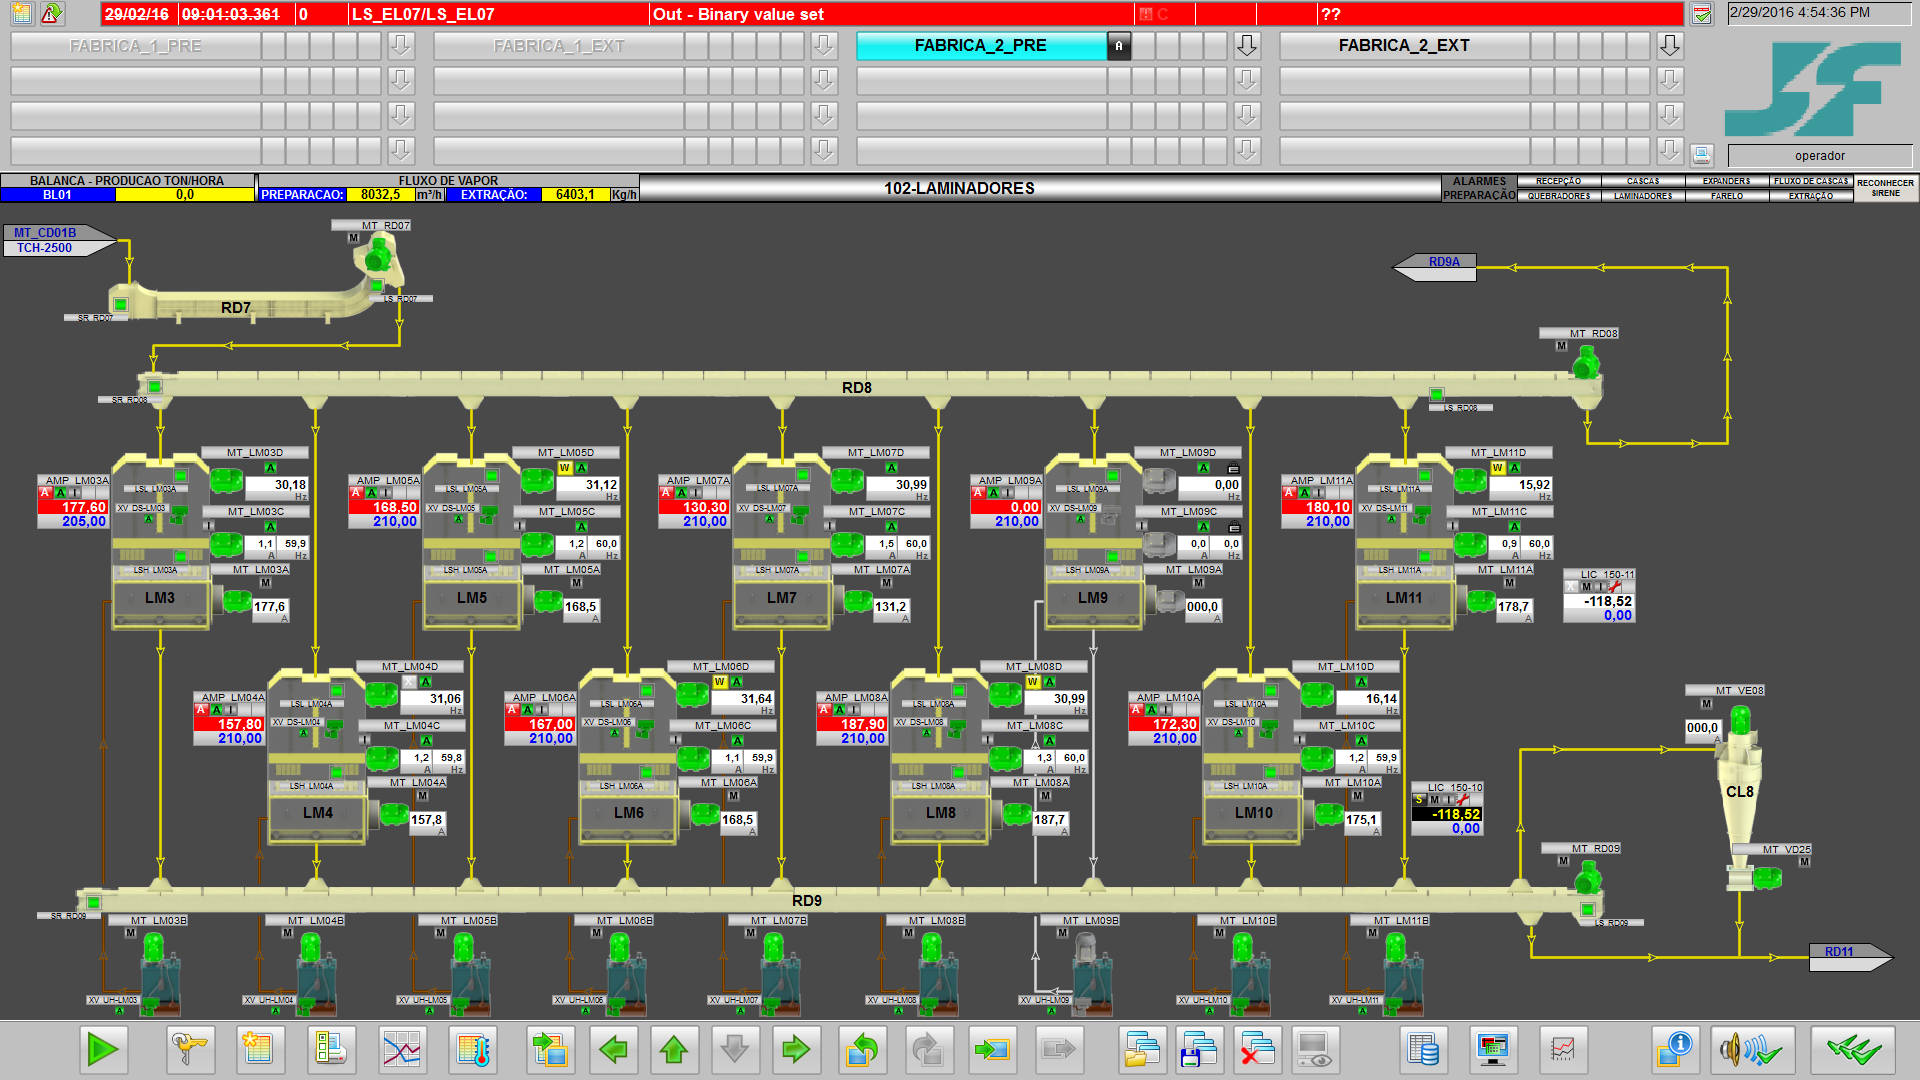Click the green left navigation arrow

coord(613,1050)
